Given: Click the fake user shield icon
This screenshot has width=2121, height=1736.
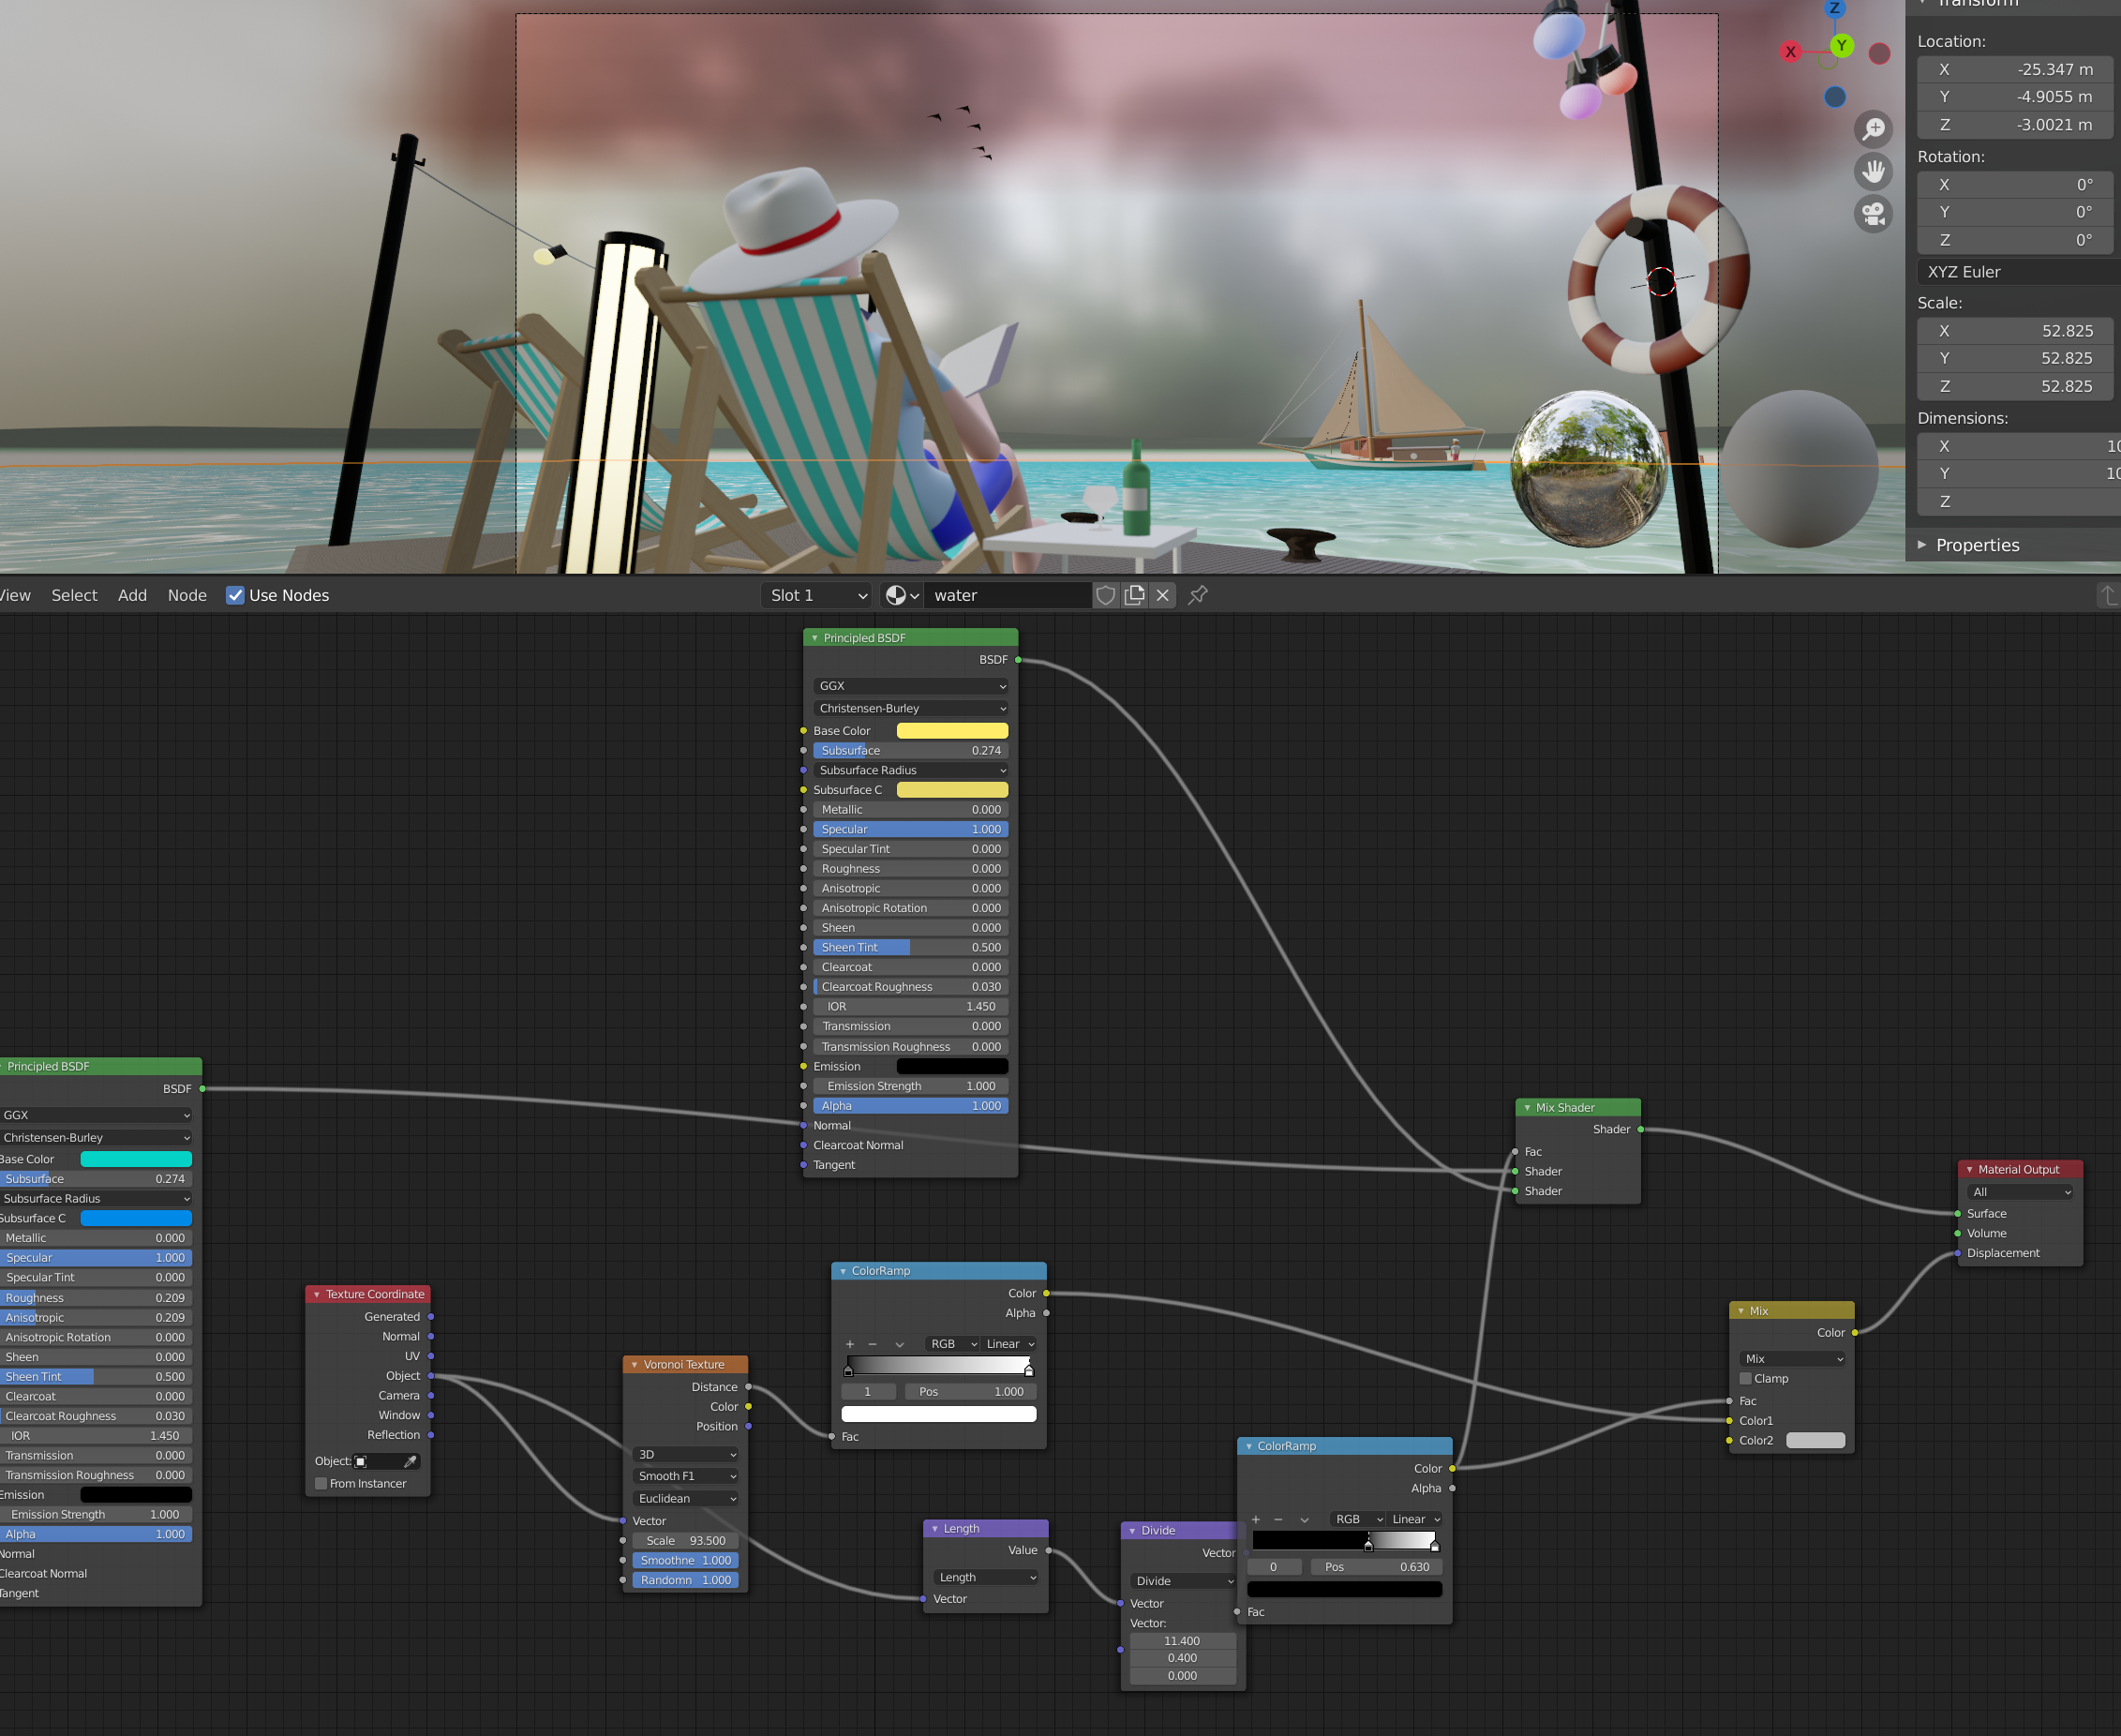Looking at the screenshot, I should (1105, 596).
